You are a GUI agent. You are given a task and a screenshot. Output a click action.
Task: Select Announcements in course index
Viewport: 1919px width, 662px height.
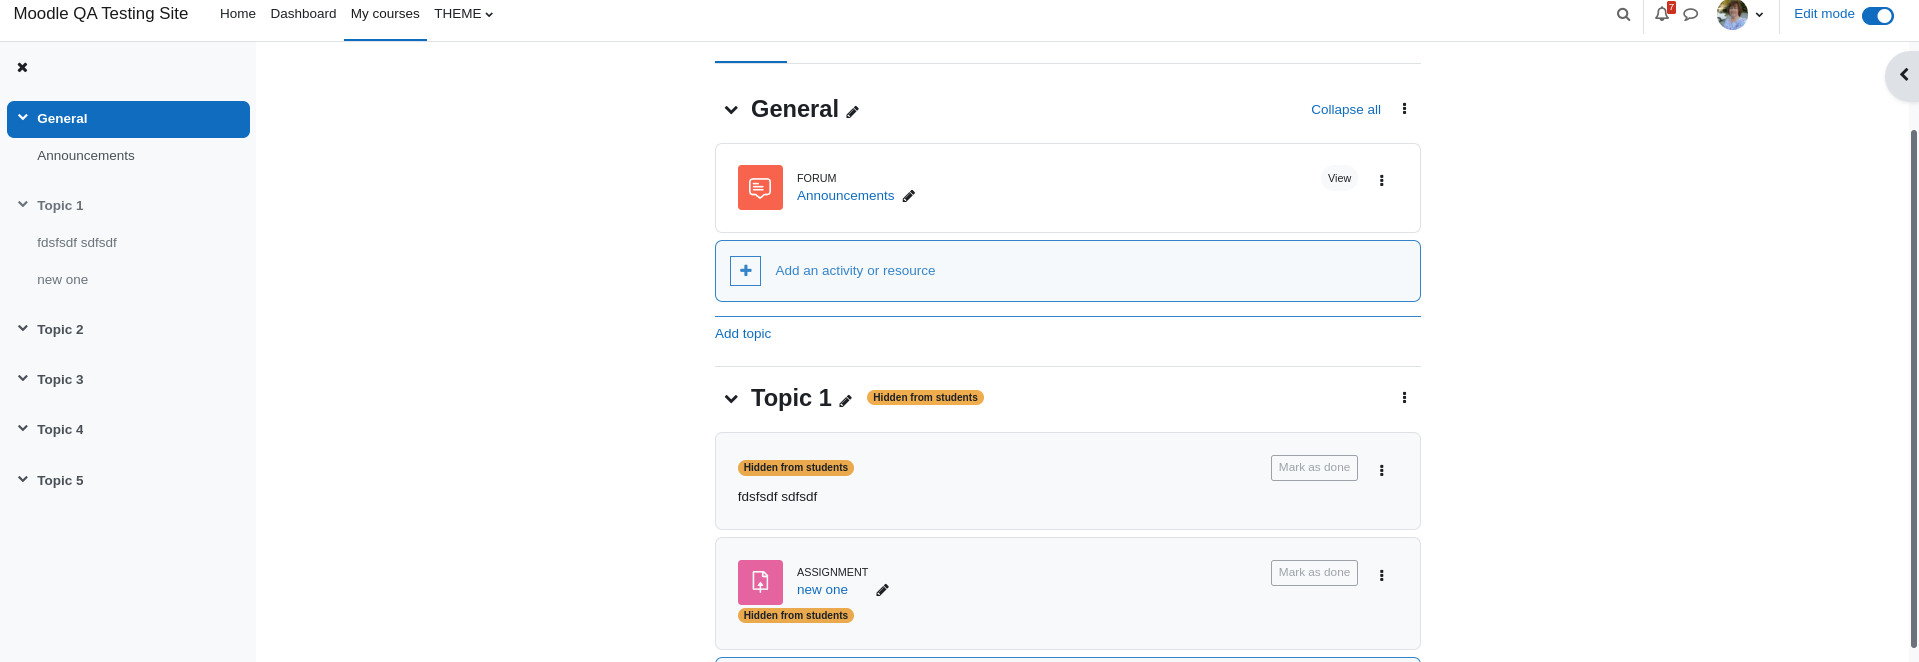pos(86,156)
